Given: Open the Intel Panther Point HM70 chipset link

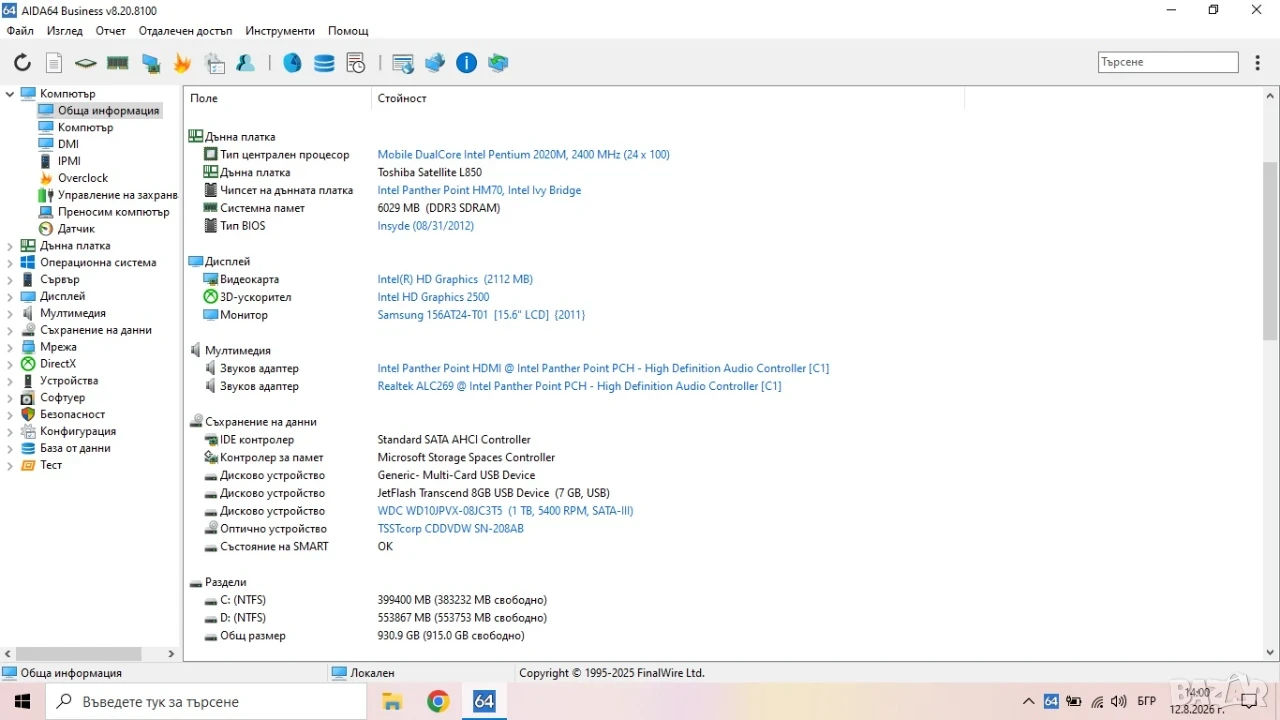Looking at the screenshot, I should tap(479, 191).
